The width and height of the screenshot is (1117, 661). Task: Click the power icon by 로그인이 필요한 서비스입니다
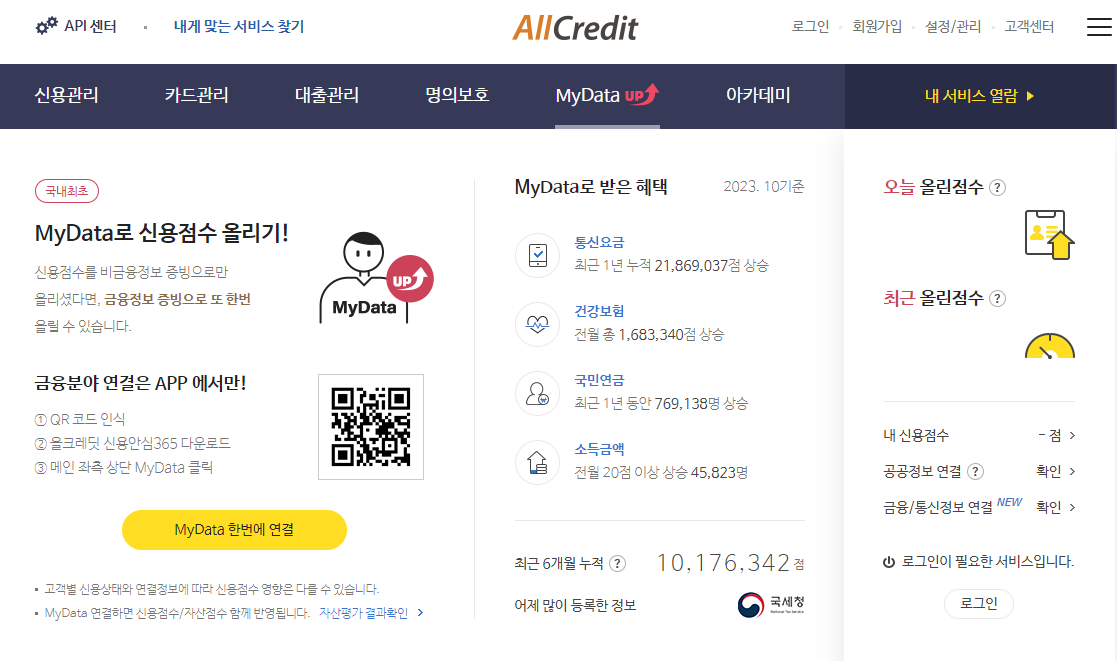pyautogui.click(x=889, y=562)
